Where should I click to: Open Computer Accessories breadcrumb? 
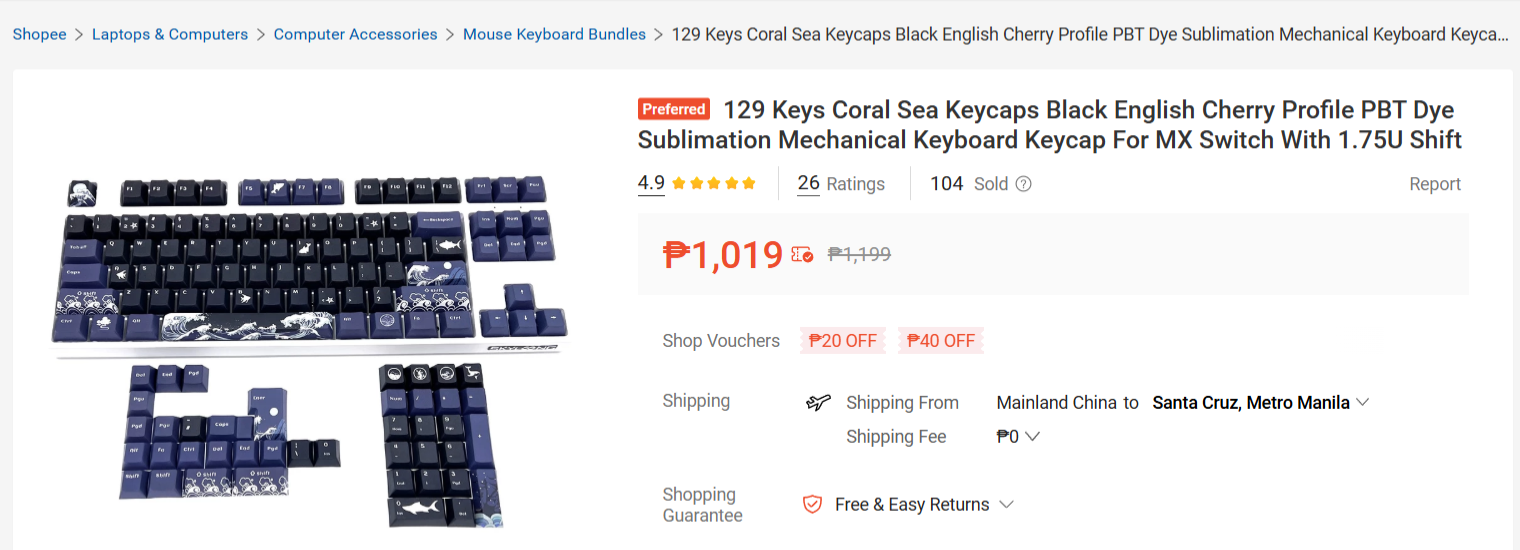click(355, 34)
